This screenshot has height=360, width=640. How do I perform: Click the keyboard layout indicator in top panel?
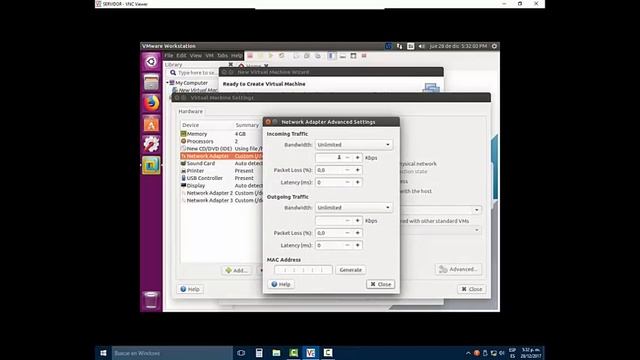pyautogui.click(x=411, y=46)
